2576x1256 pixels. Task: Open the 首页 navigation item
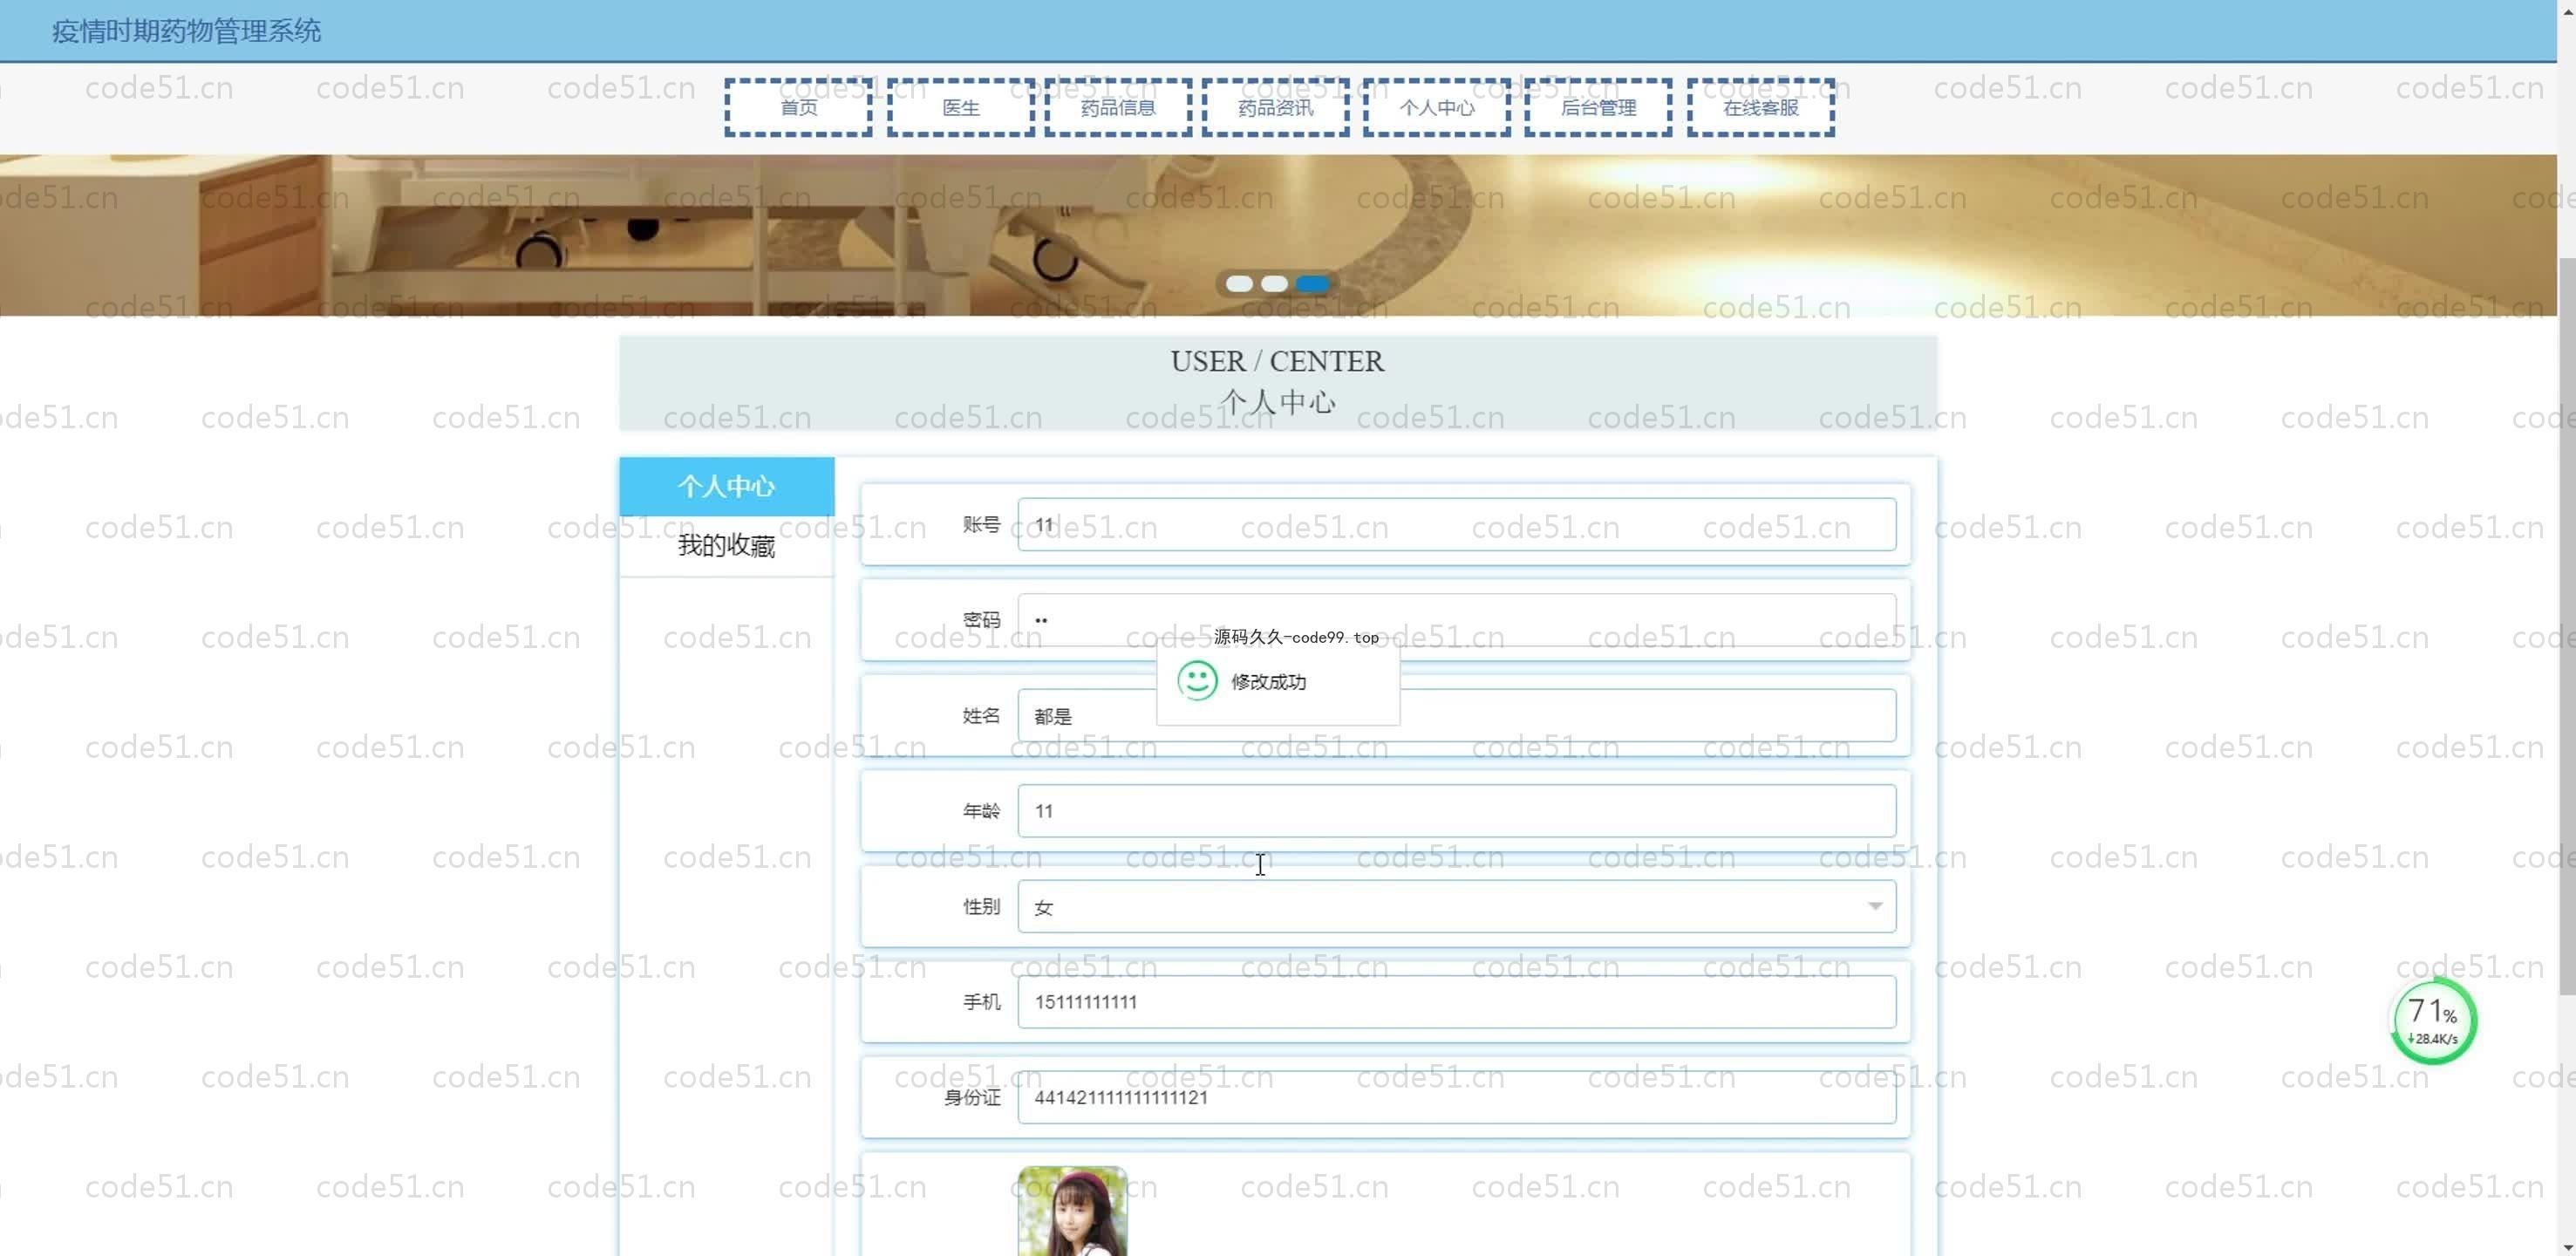click(798, 107)
